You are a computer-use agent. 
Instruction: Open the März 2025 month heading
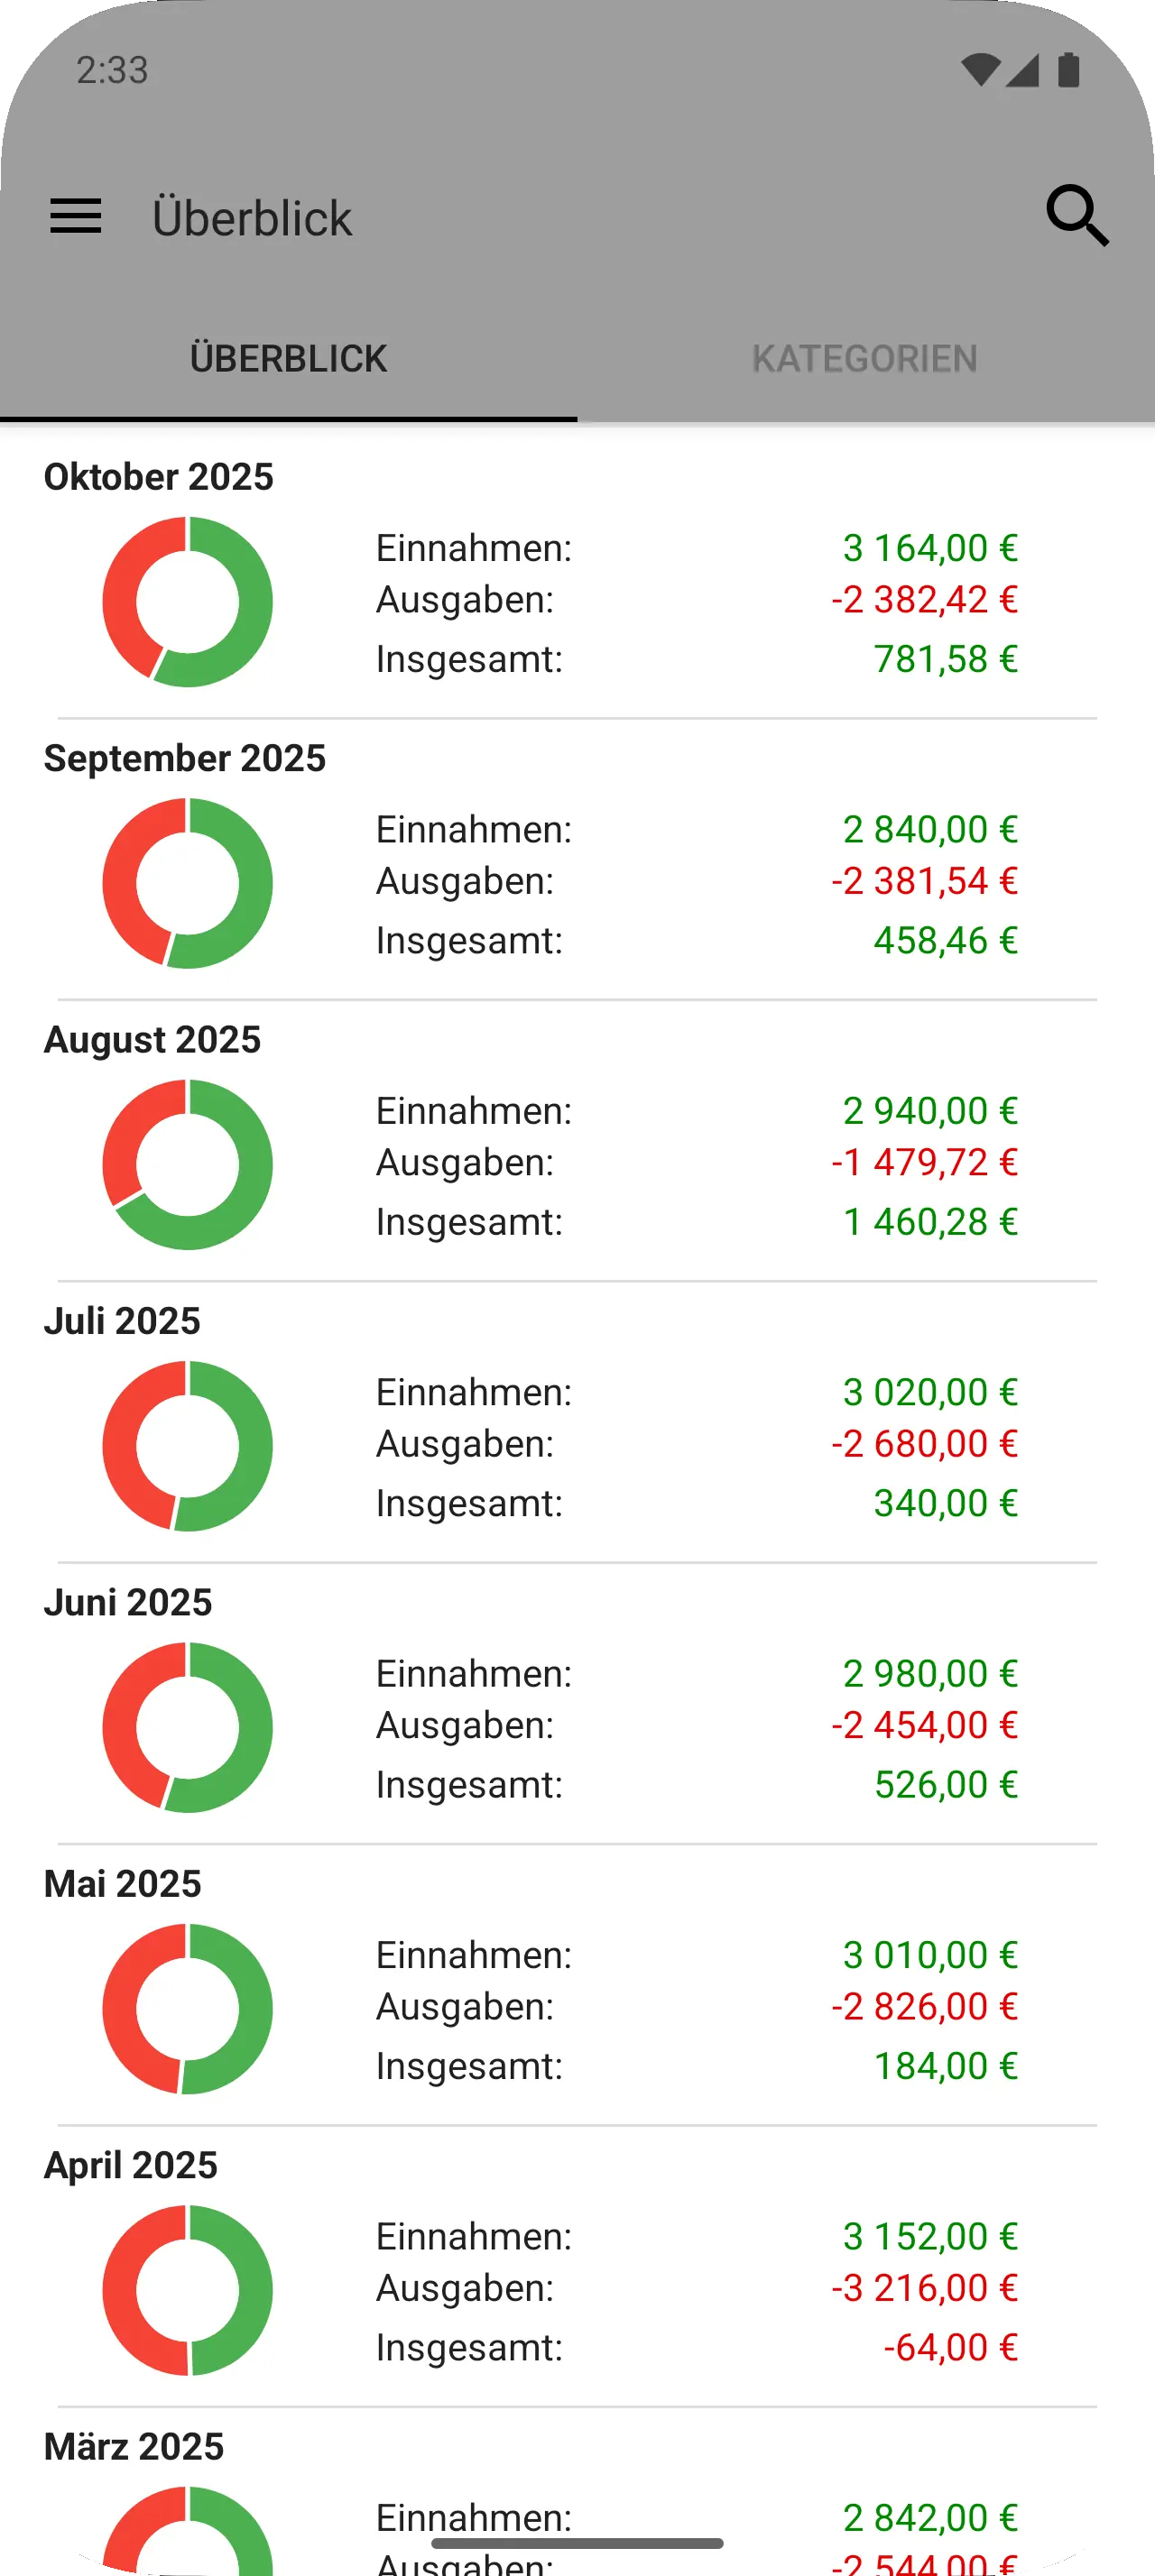tap(134, 2447)
